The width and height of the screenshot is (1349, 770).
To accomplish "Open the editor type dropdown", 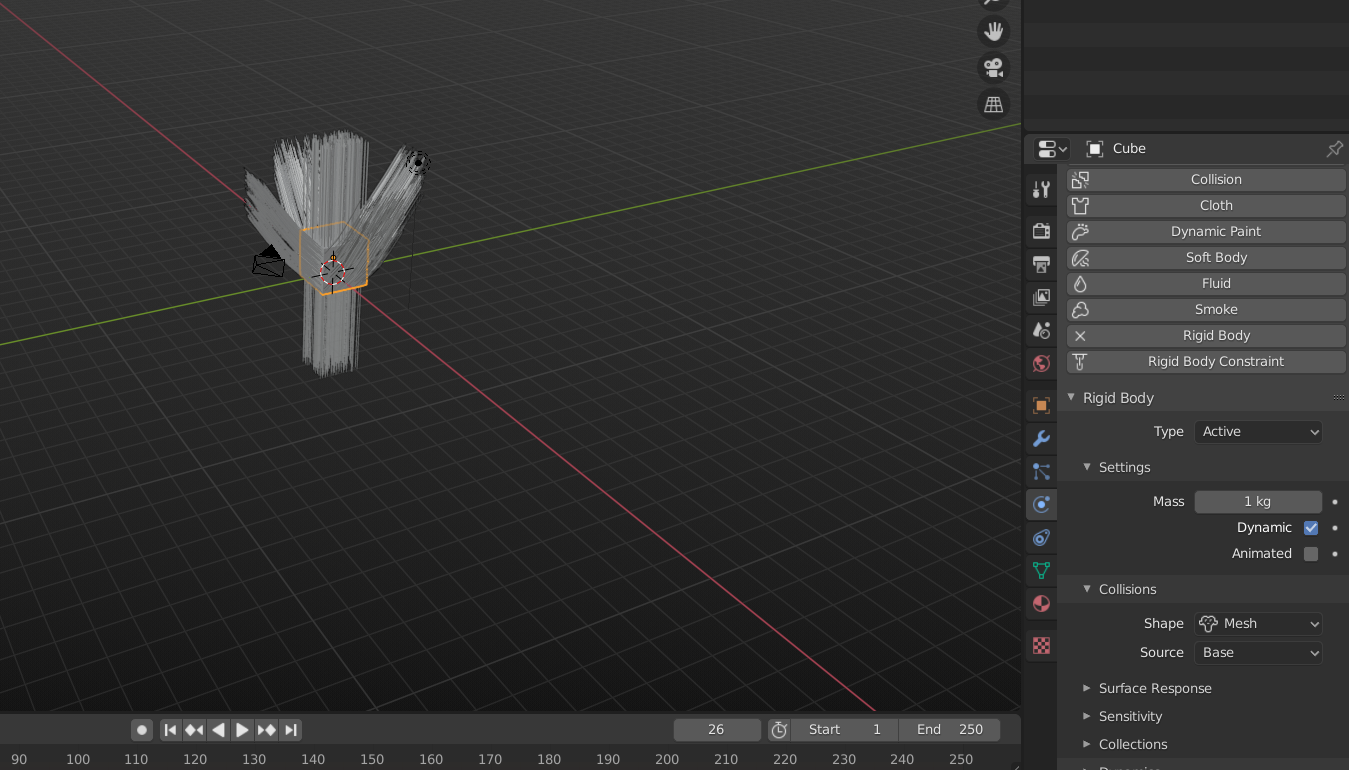I will click(x=1051, y=148).
